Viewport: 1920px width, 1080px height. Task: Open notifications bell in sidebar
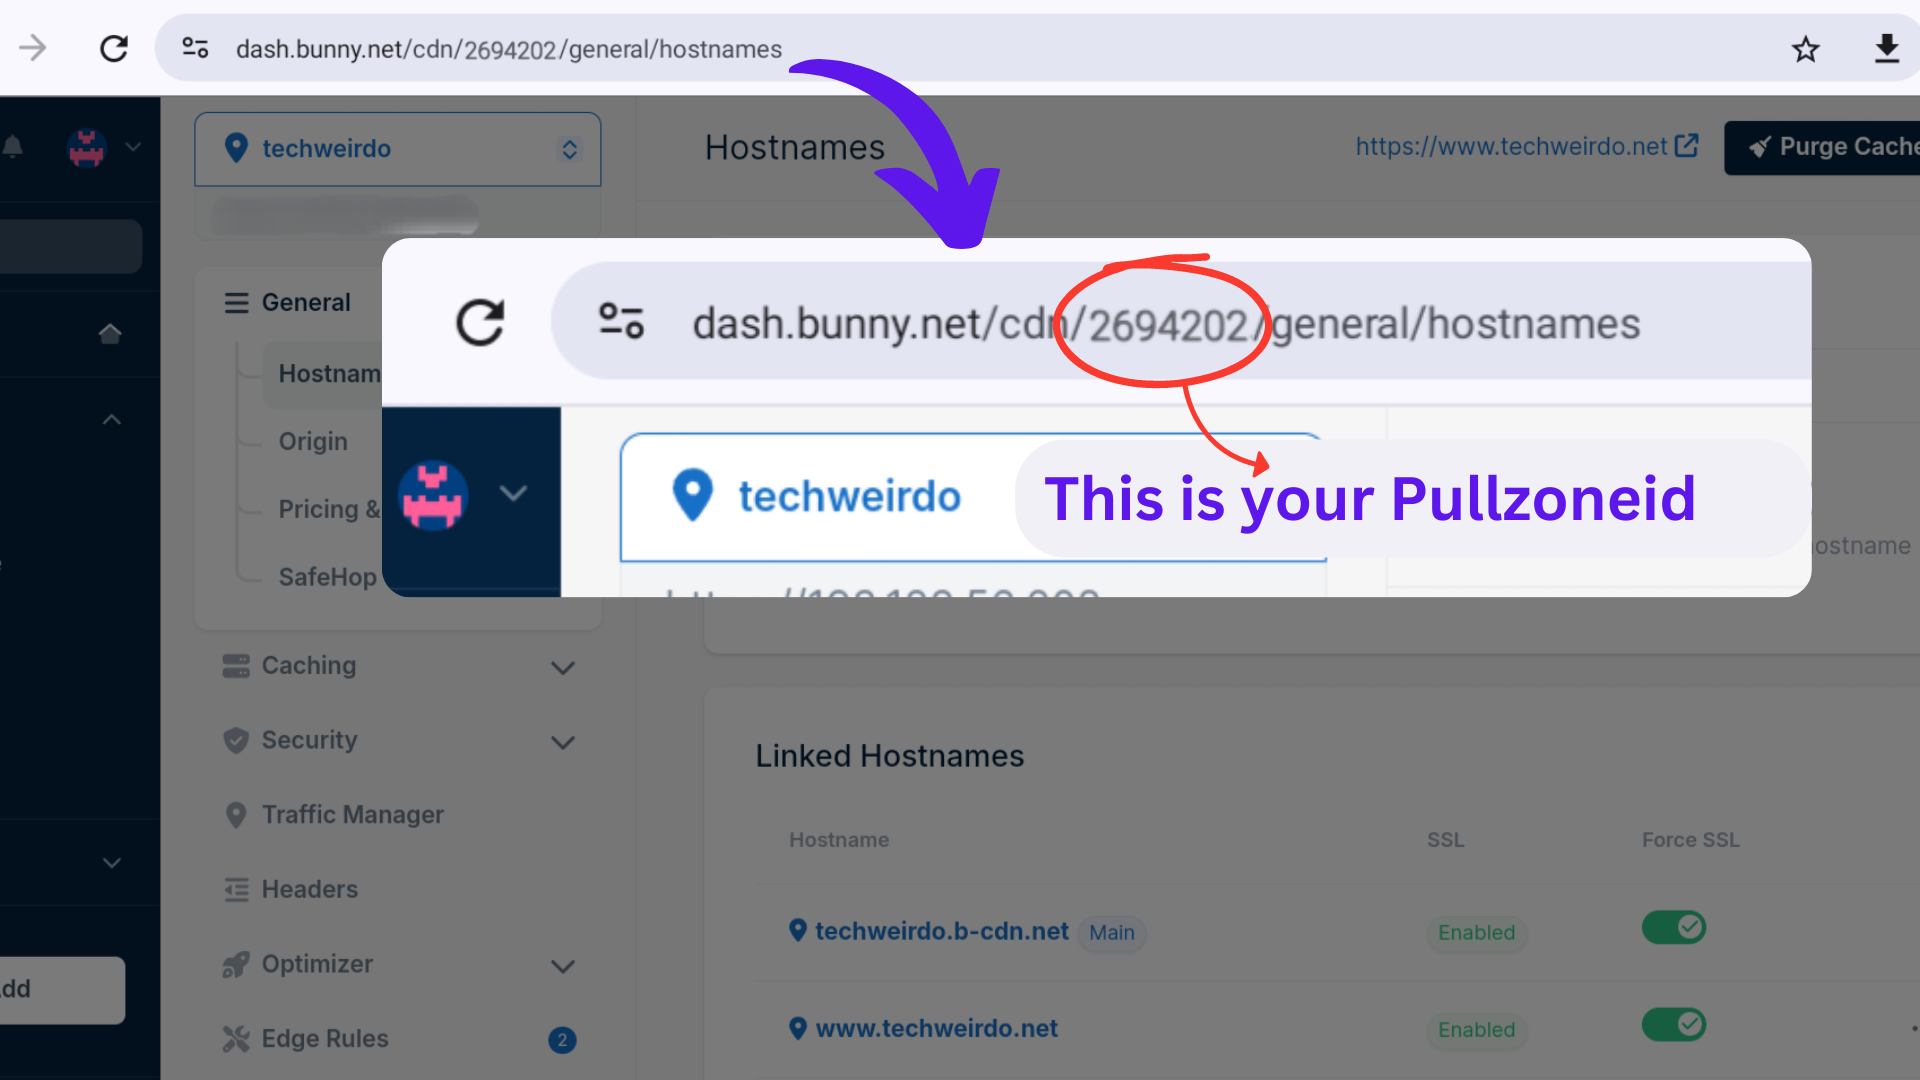[13, 147]
